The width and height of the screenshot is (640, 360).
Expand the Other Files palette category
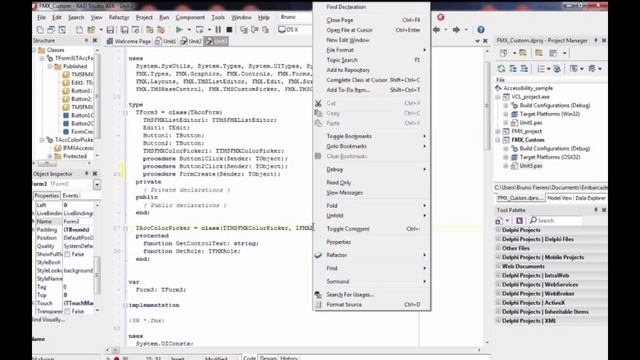498,248
